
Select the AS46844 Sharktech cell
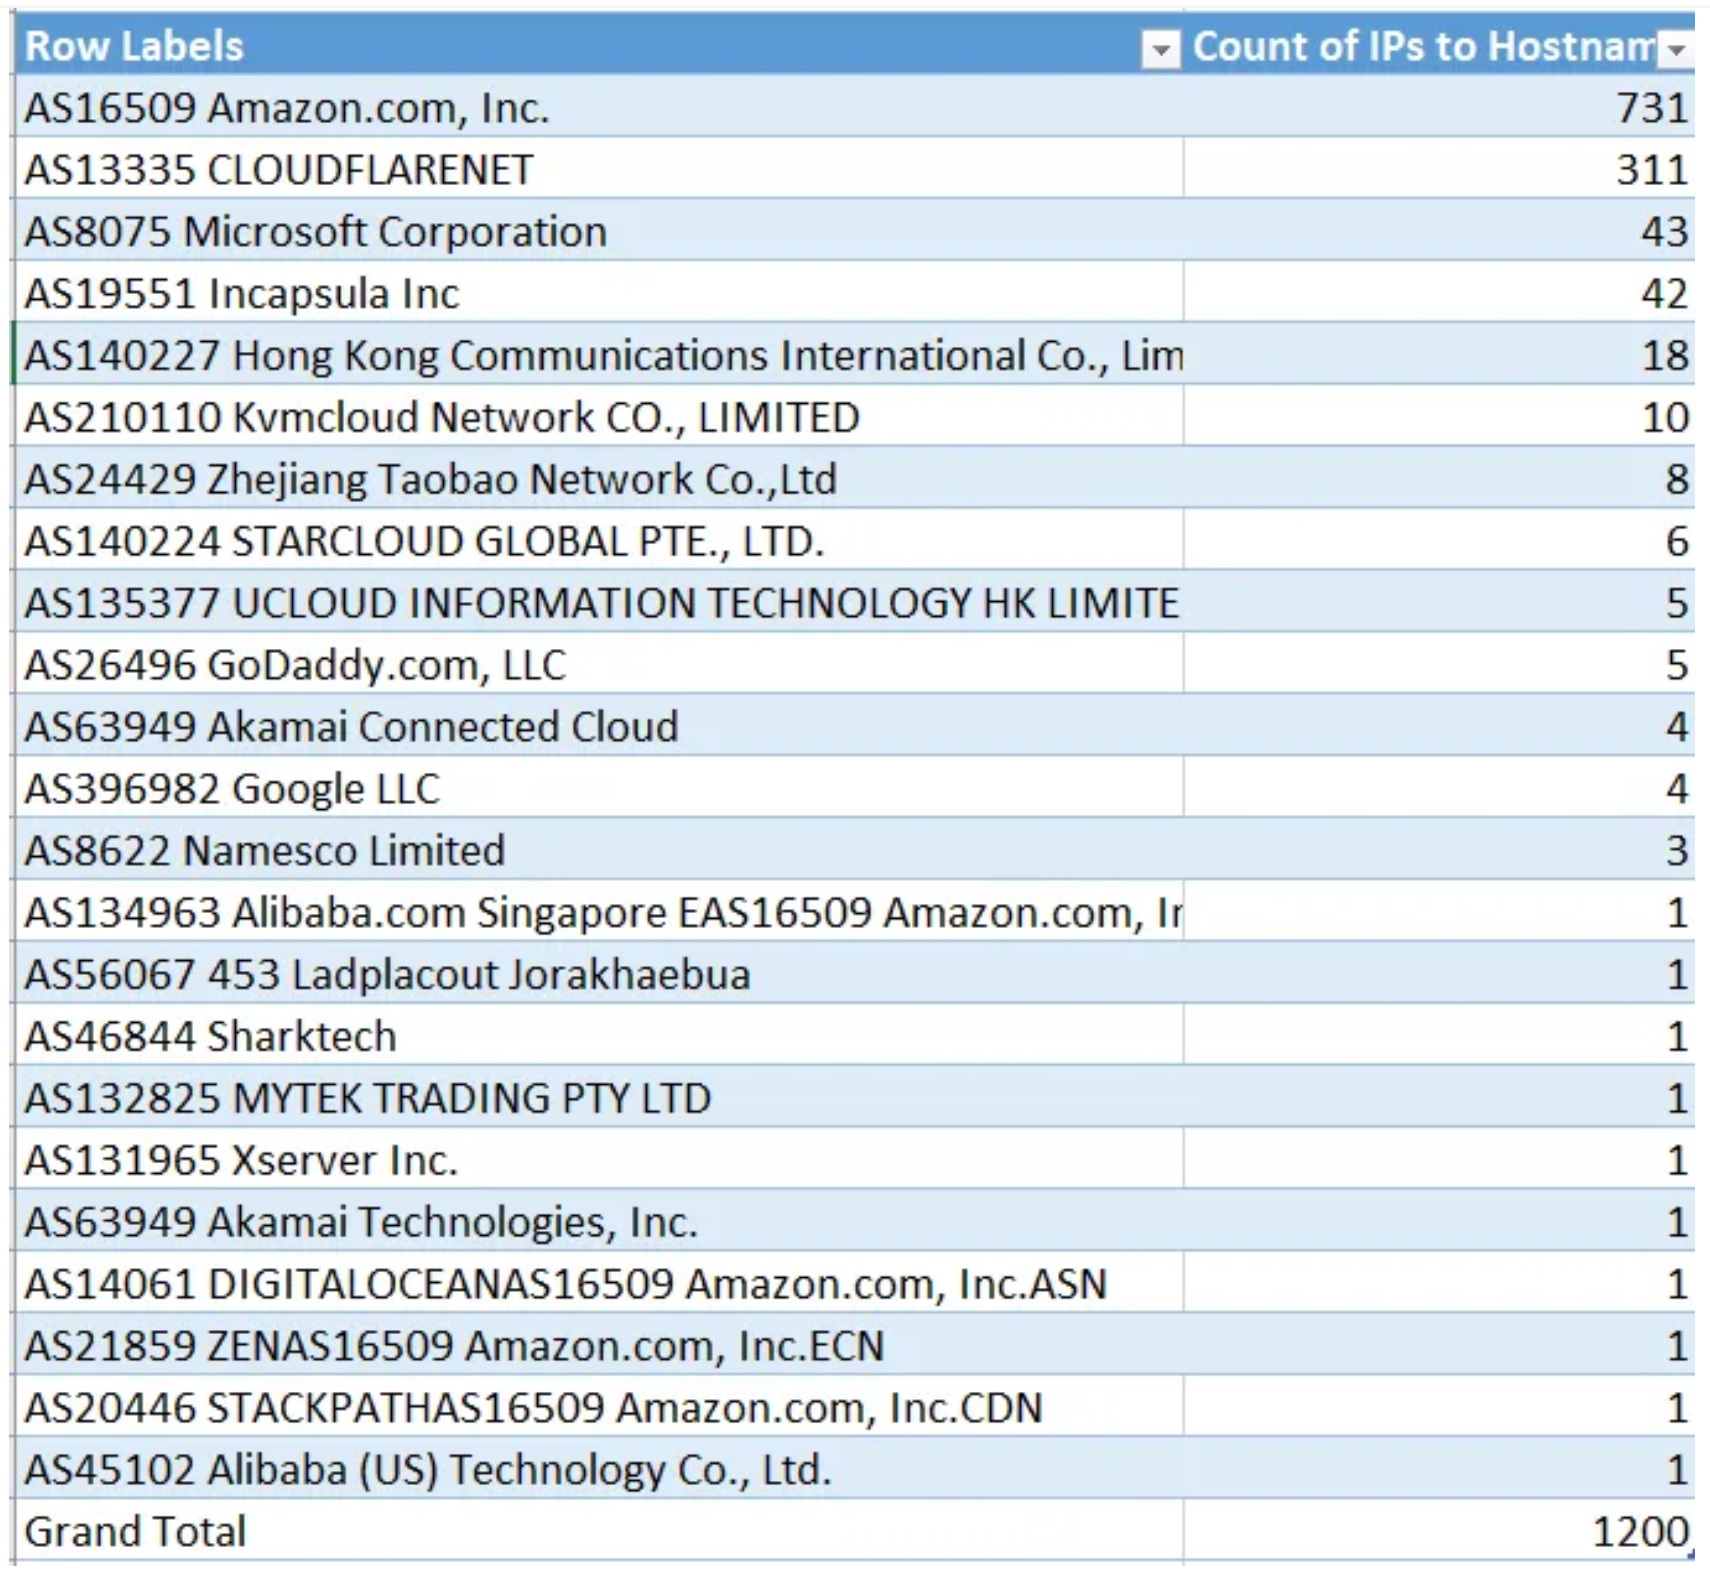[210, 1037]
